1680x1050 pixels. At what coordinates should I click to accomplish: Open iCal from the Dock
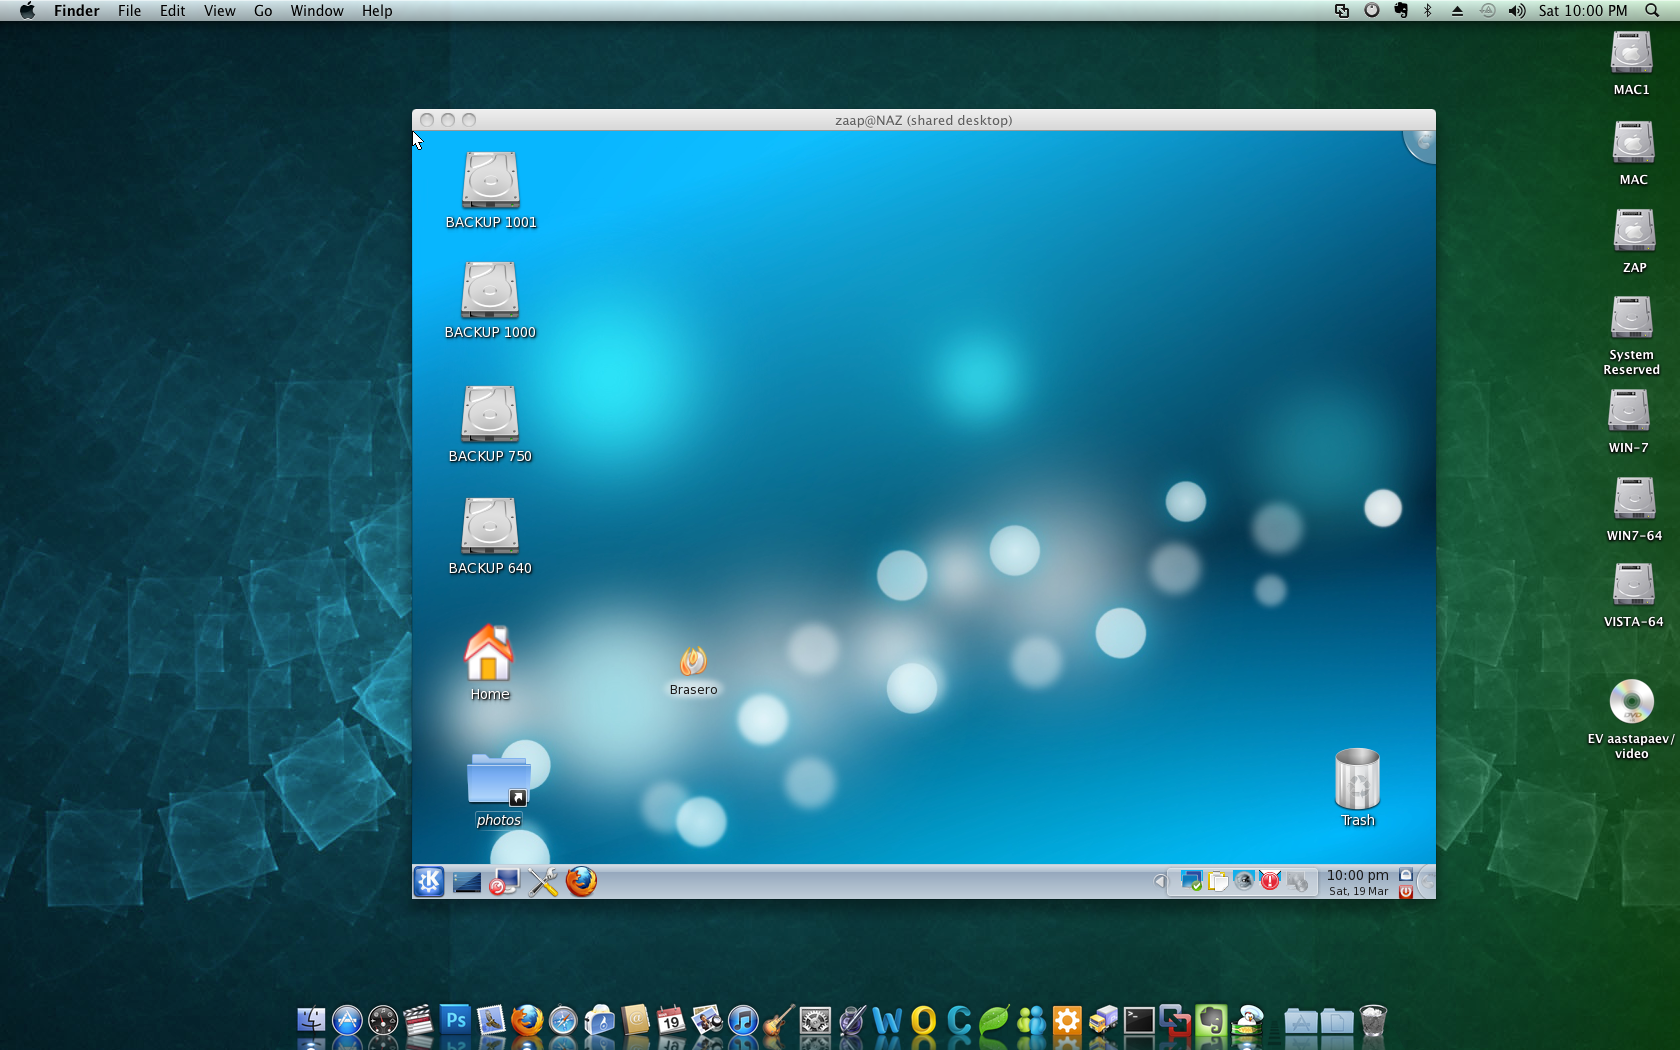671,1021
